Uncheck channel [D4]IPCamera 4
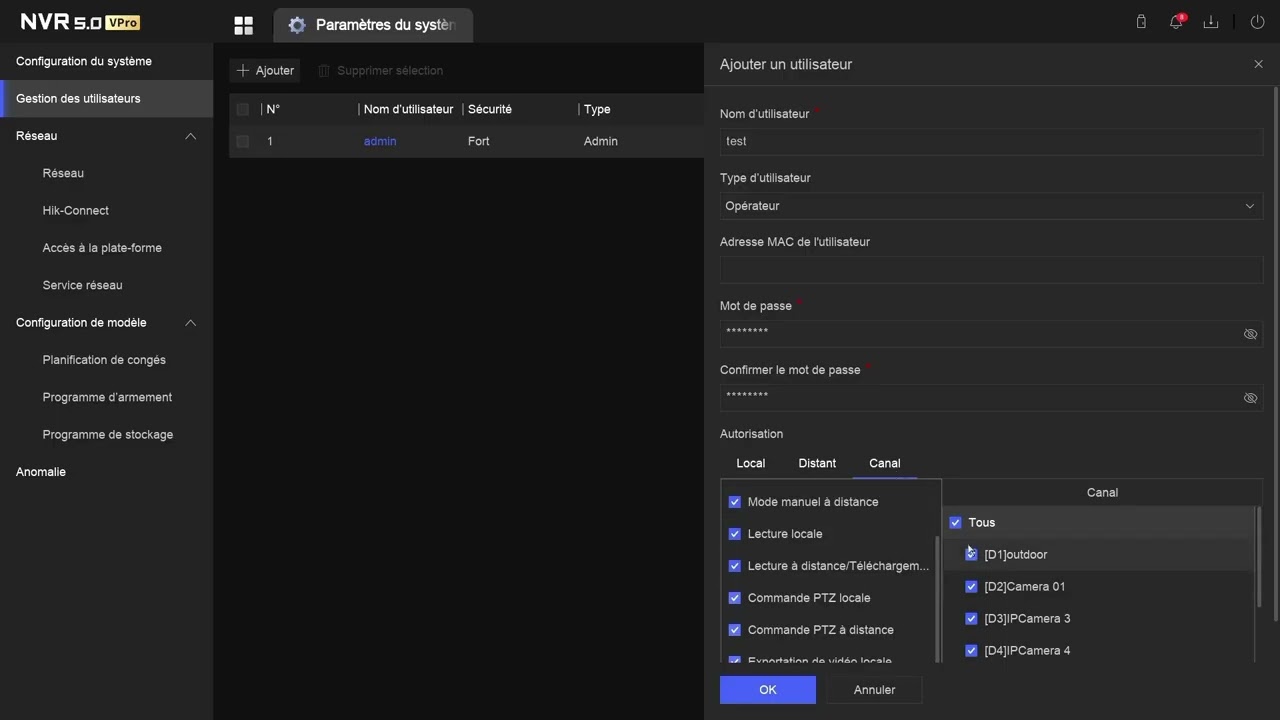 [x=971, y=650]
